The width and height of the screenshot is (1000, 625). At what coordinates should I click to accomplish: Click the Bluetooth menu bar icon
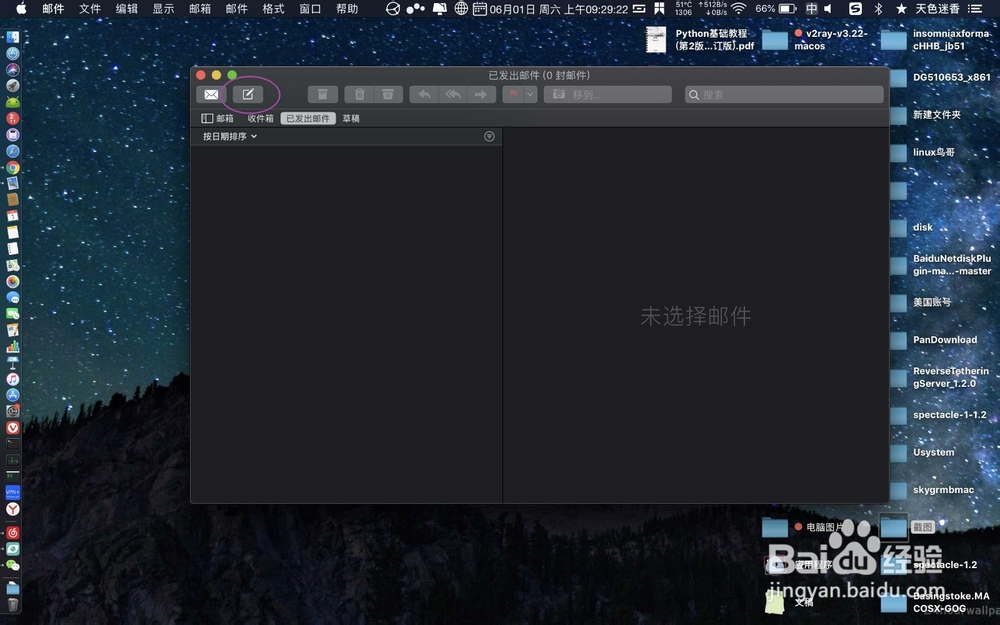click(x=878, y=8)
